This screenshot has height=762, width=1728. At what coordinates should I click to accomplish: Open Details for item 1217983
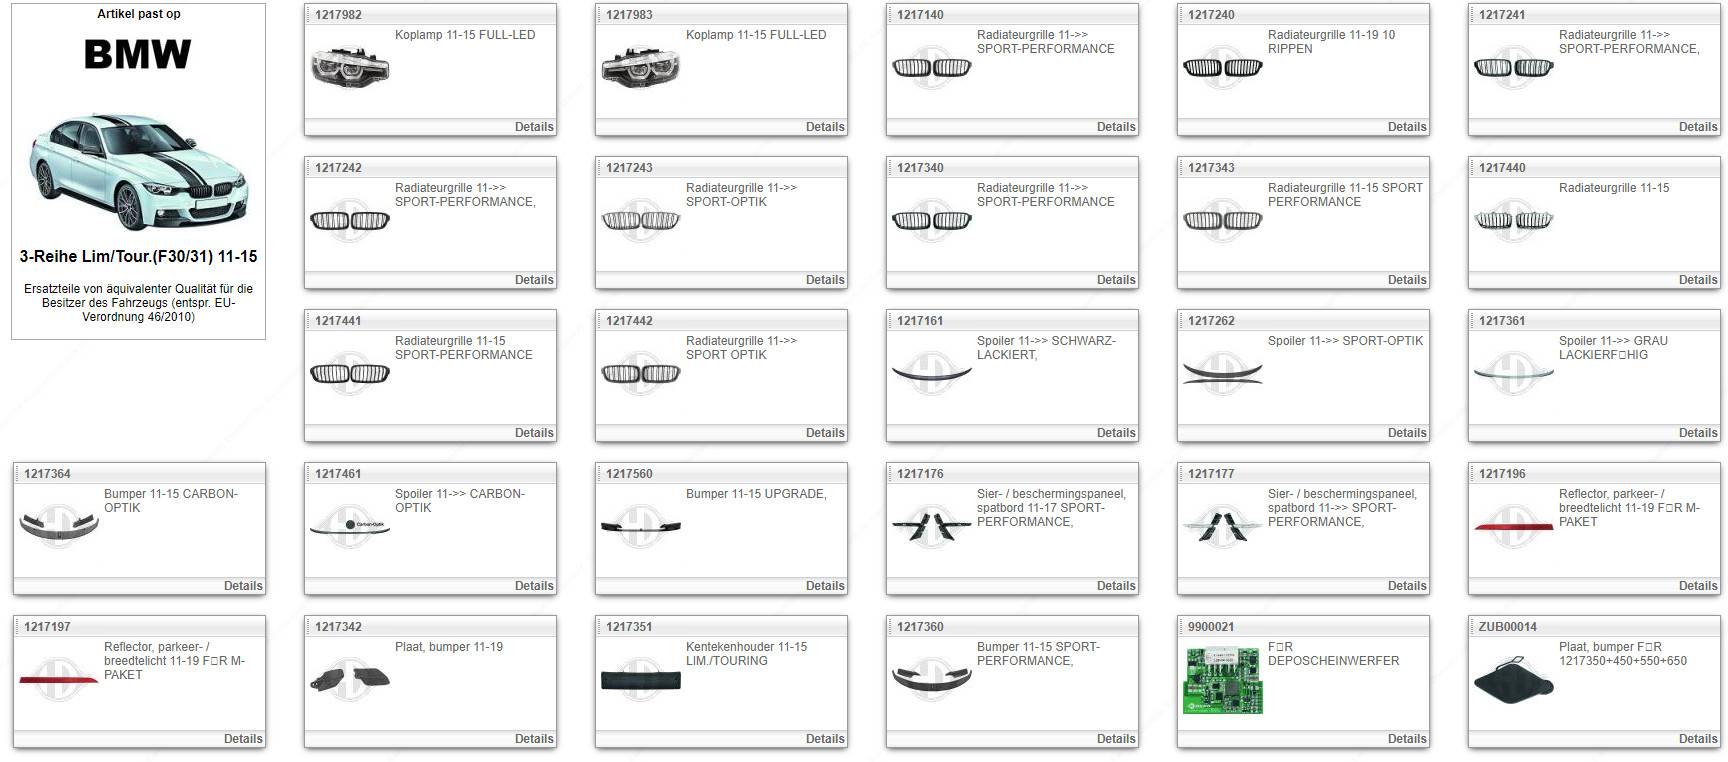pos(825,127)
